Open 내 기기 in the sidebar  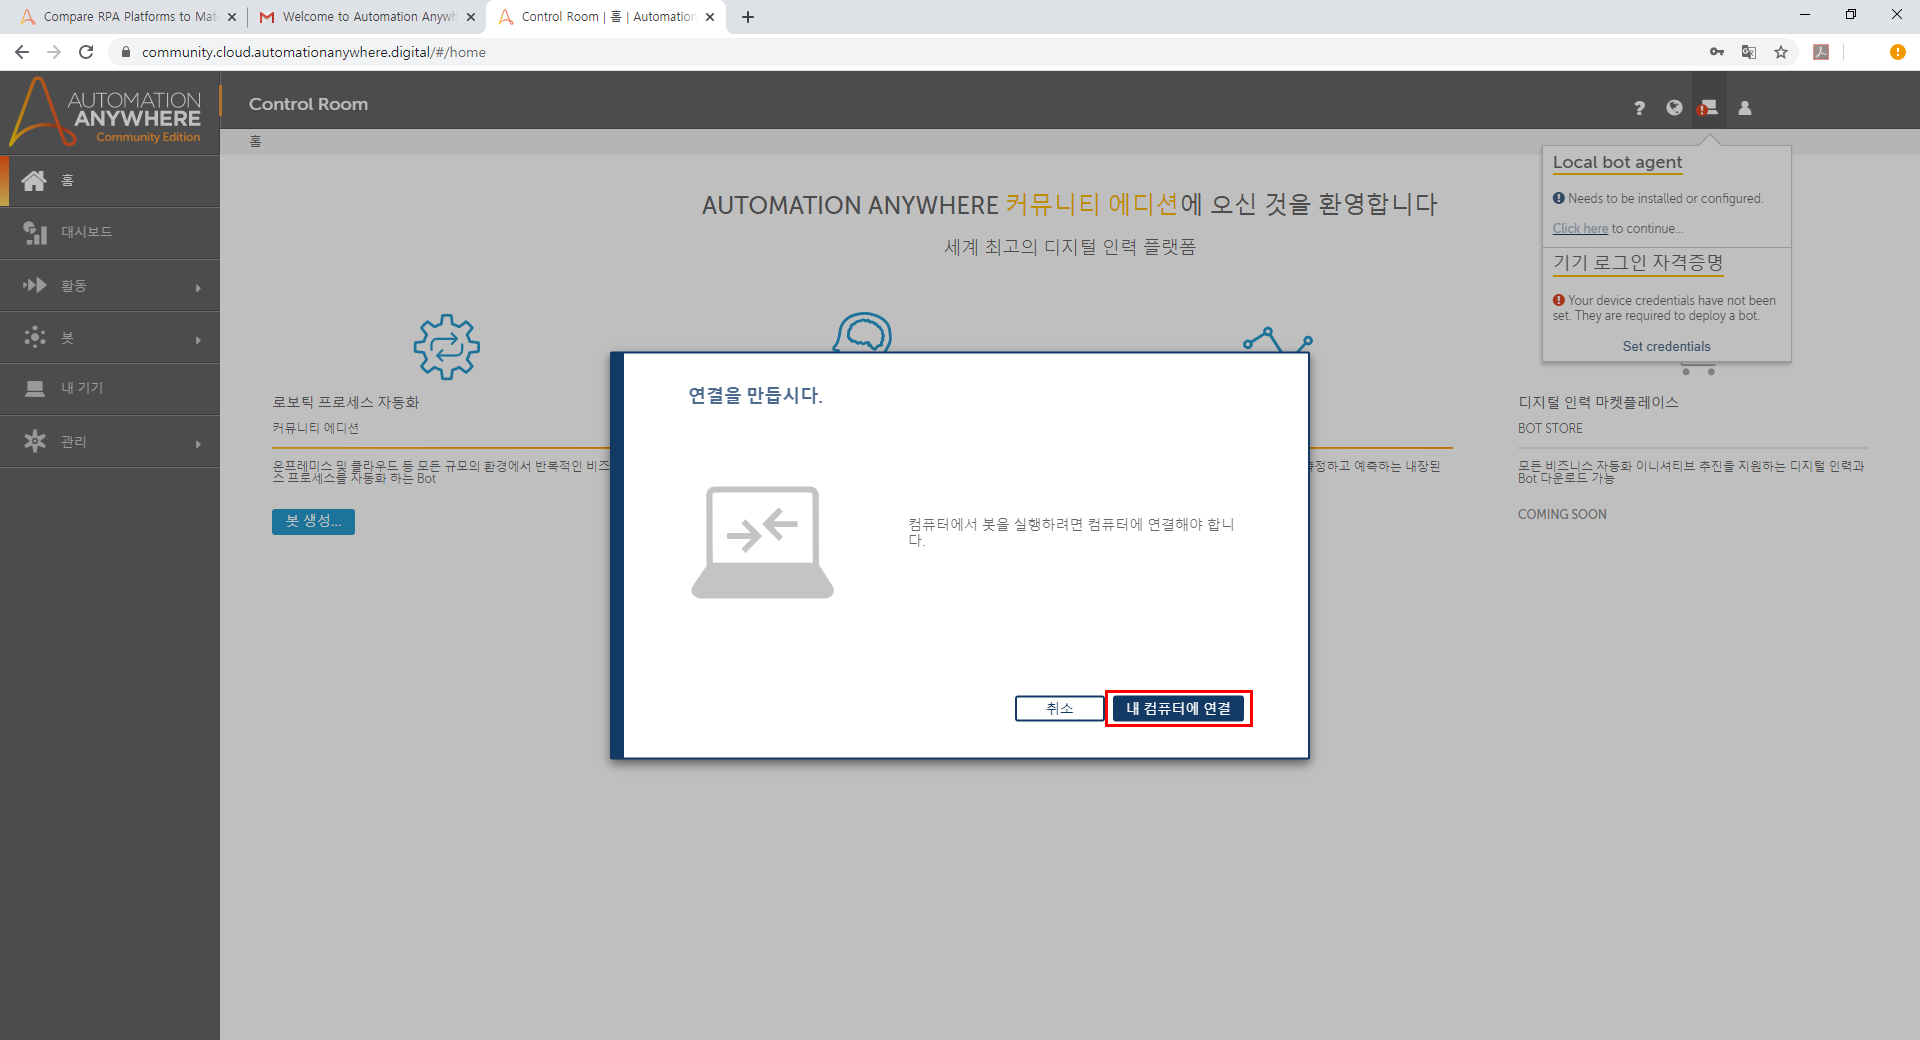click(110, 389)
